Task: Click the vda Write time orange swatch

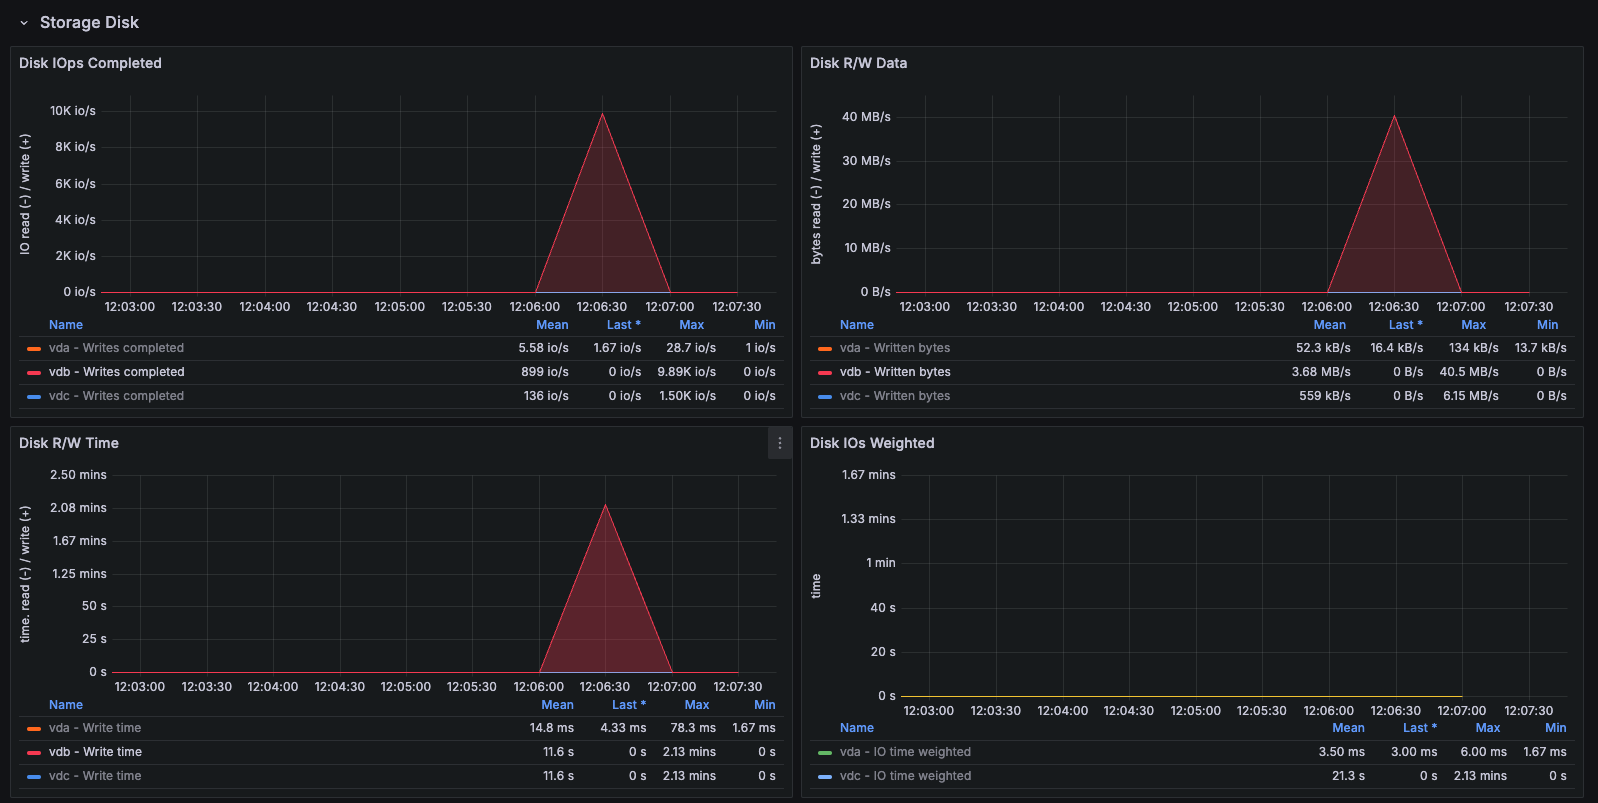Action: pyautogui.click(x=34, y=729)
